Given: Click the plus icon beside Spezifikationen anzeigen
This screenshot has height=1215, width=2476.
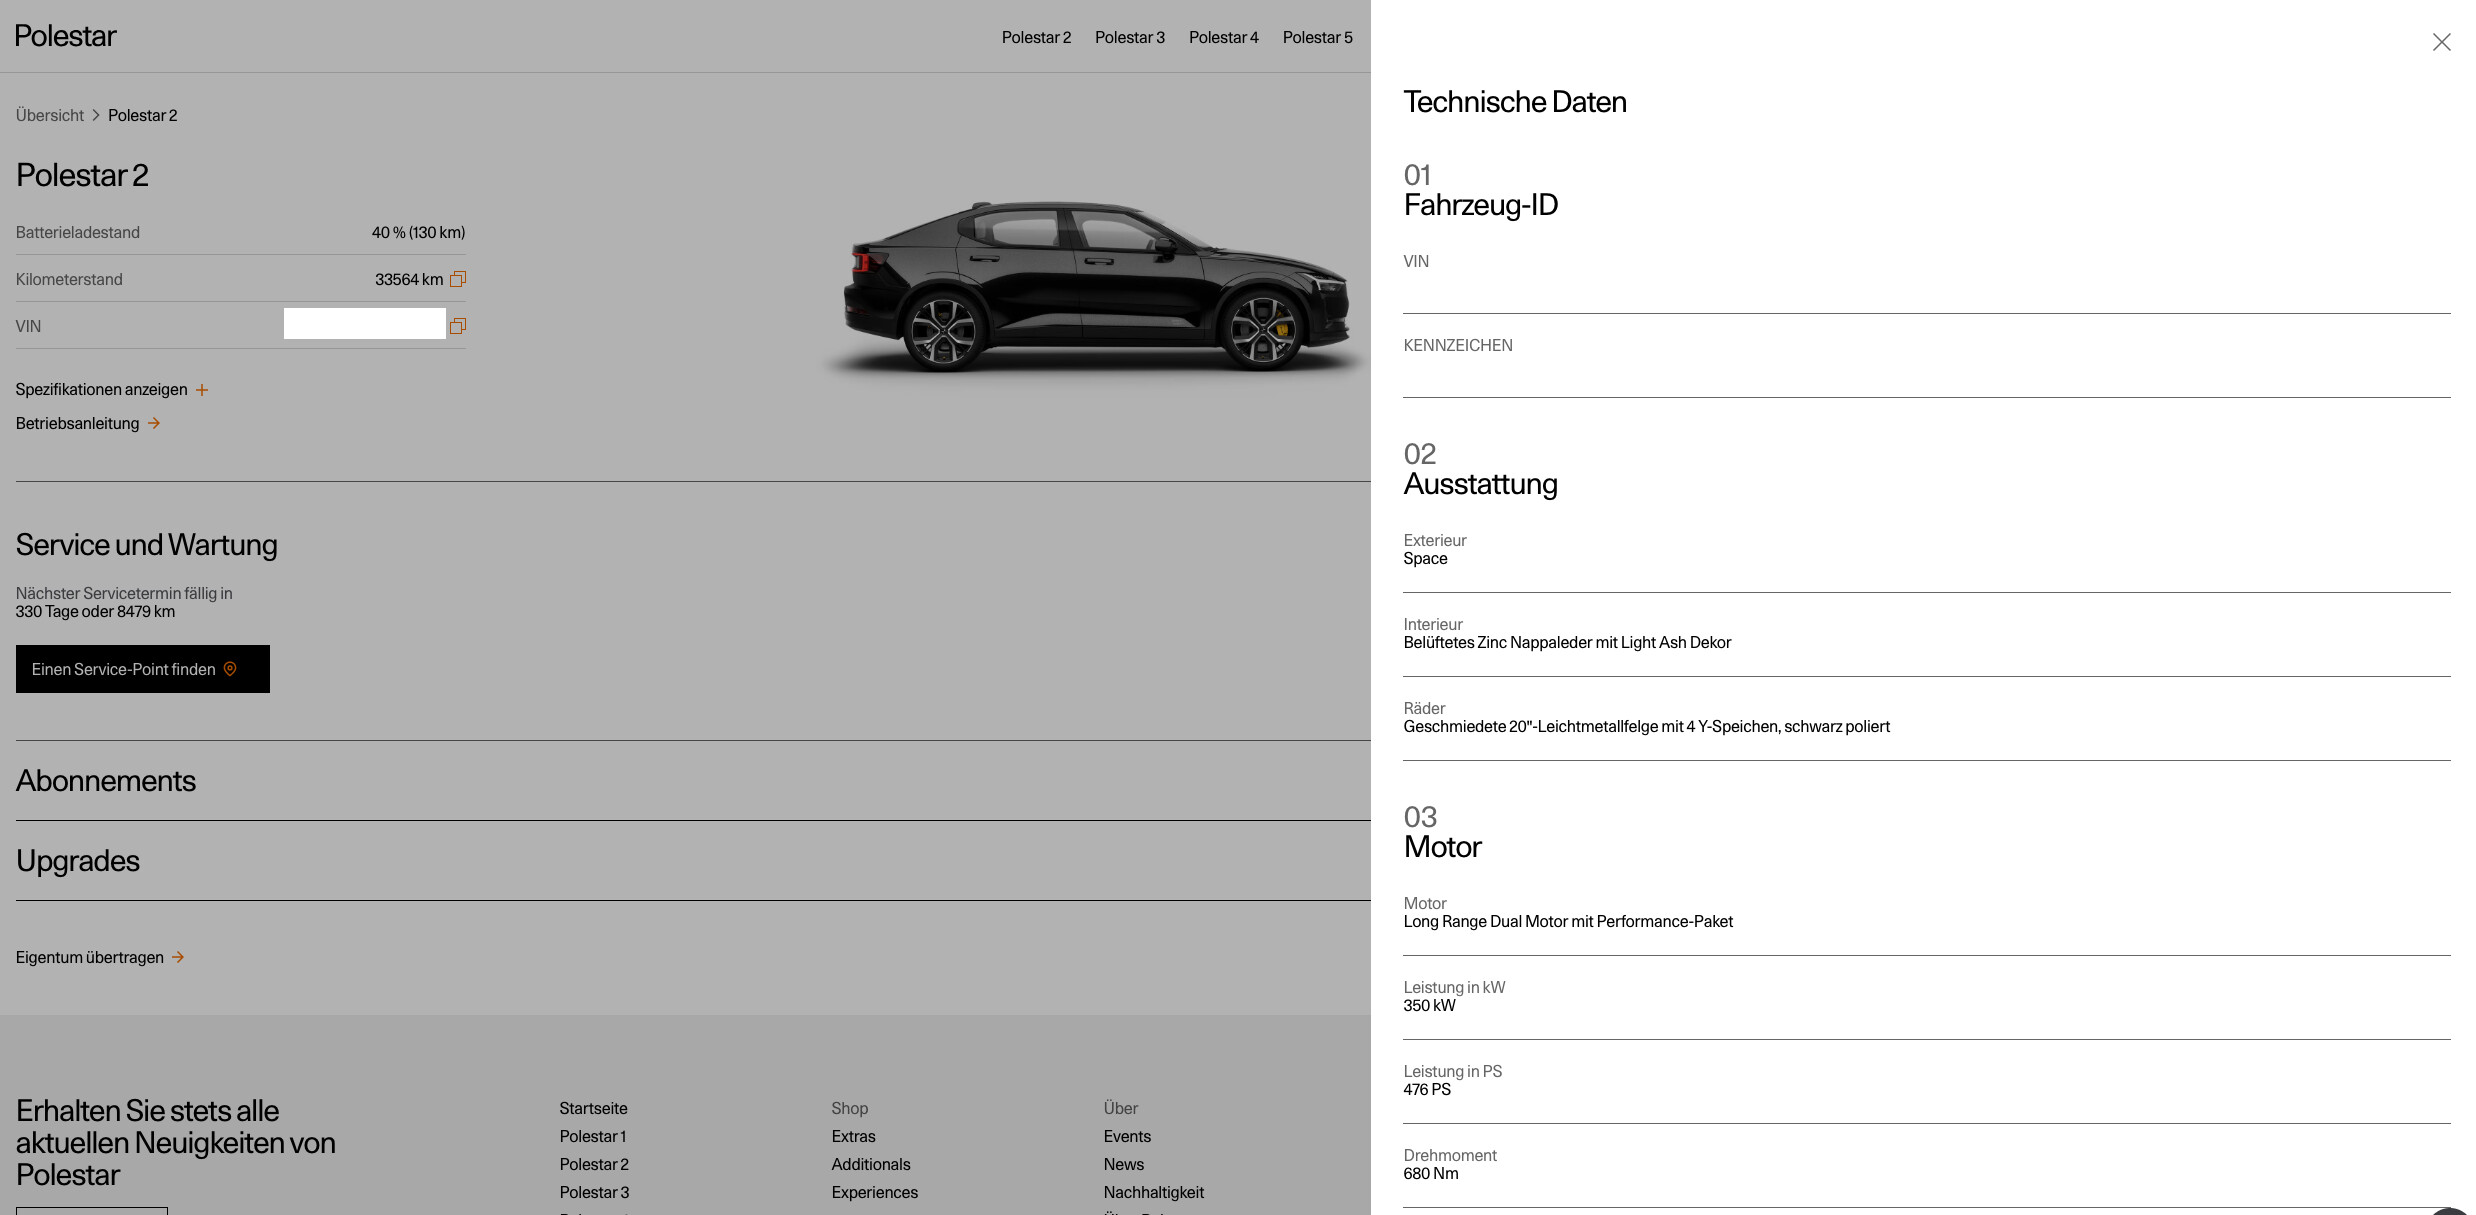Looking at the screenshot, I should coord(202,390).
